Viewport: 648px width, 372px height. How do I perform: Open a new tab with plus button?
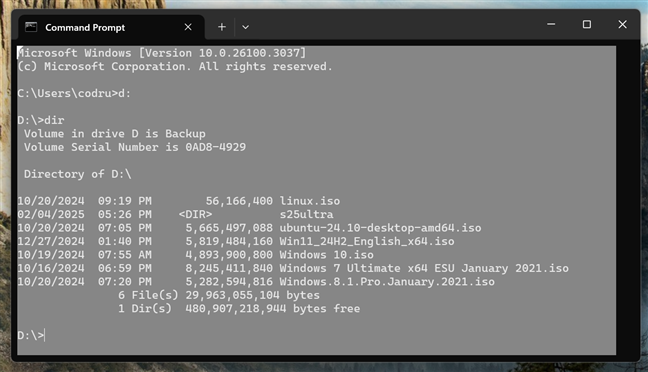tap(222, 27)
